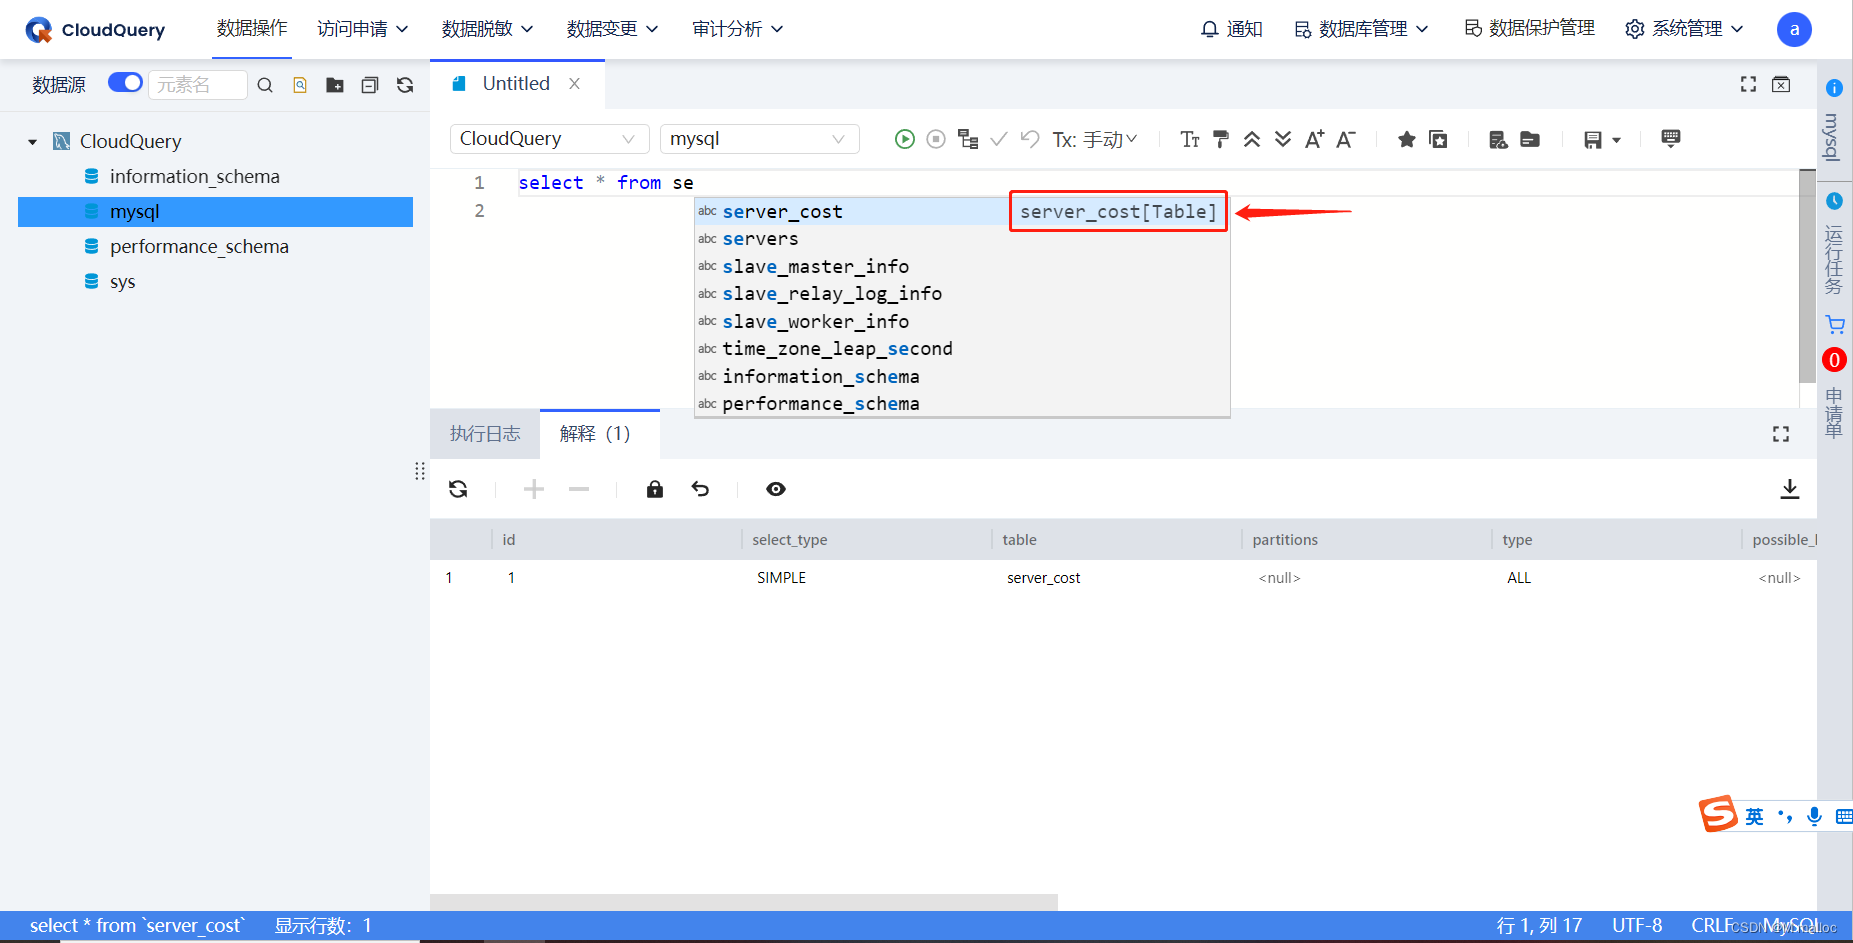Screen dimensions: 1853x943
Task: Open the user avatar menu
Action: click(x=1794, y=29)
